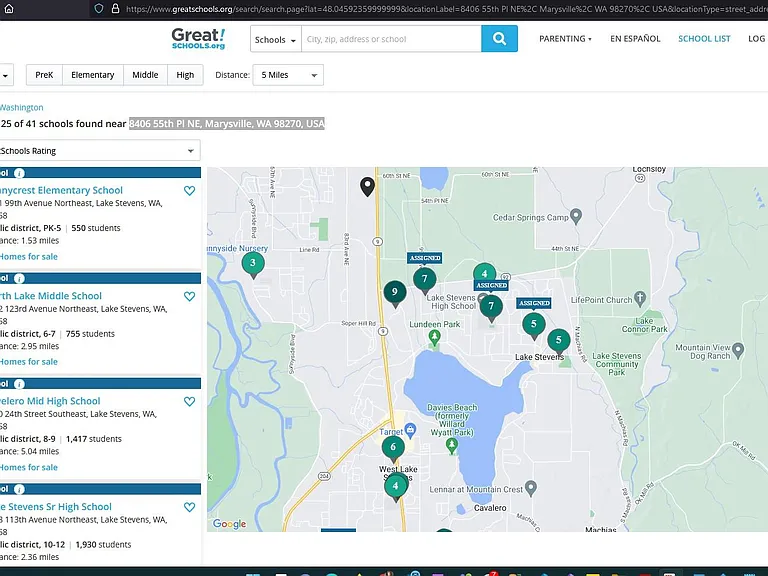Image resolution: width=768 pixels, height=576 pixels.
Task: Toggle the High level filter
Action: click(x=185, y=75)
